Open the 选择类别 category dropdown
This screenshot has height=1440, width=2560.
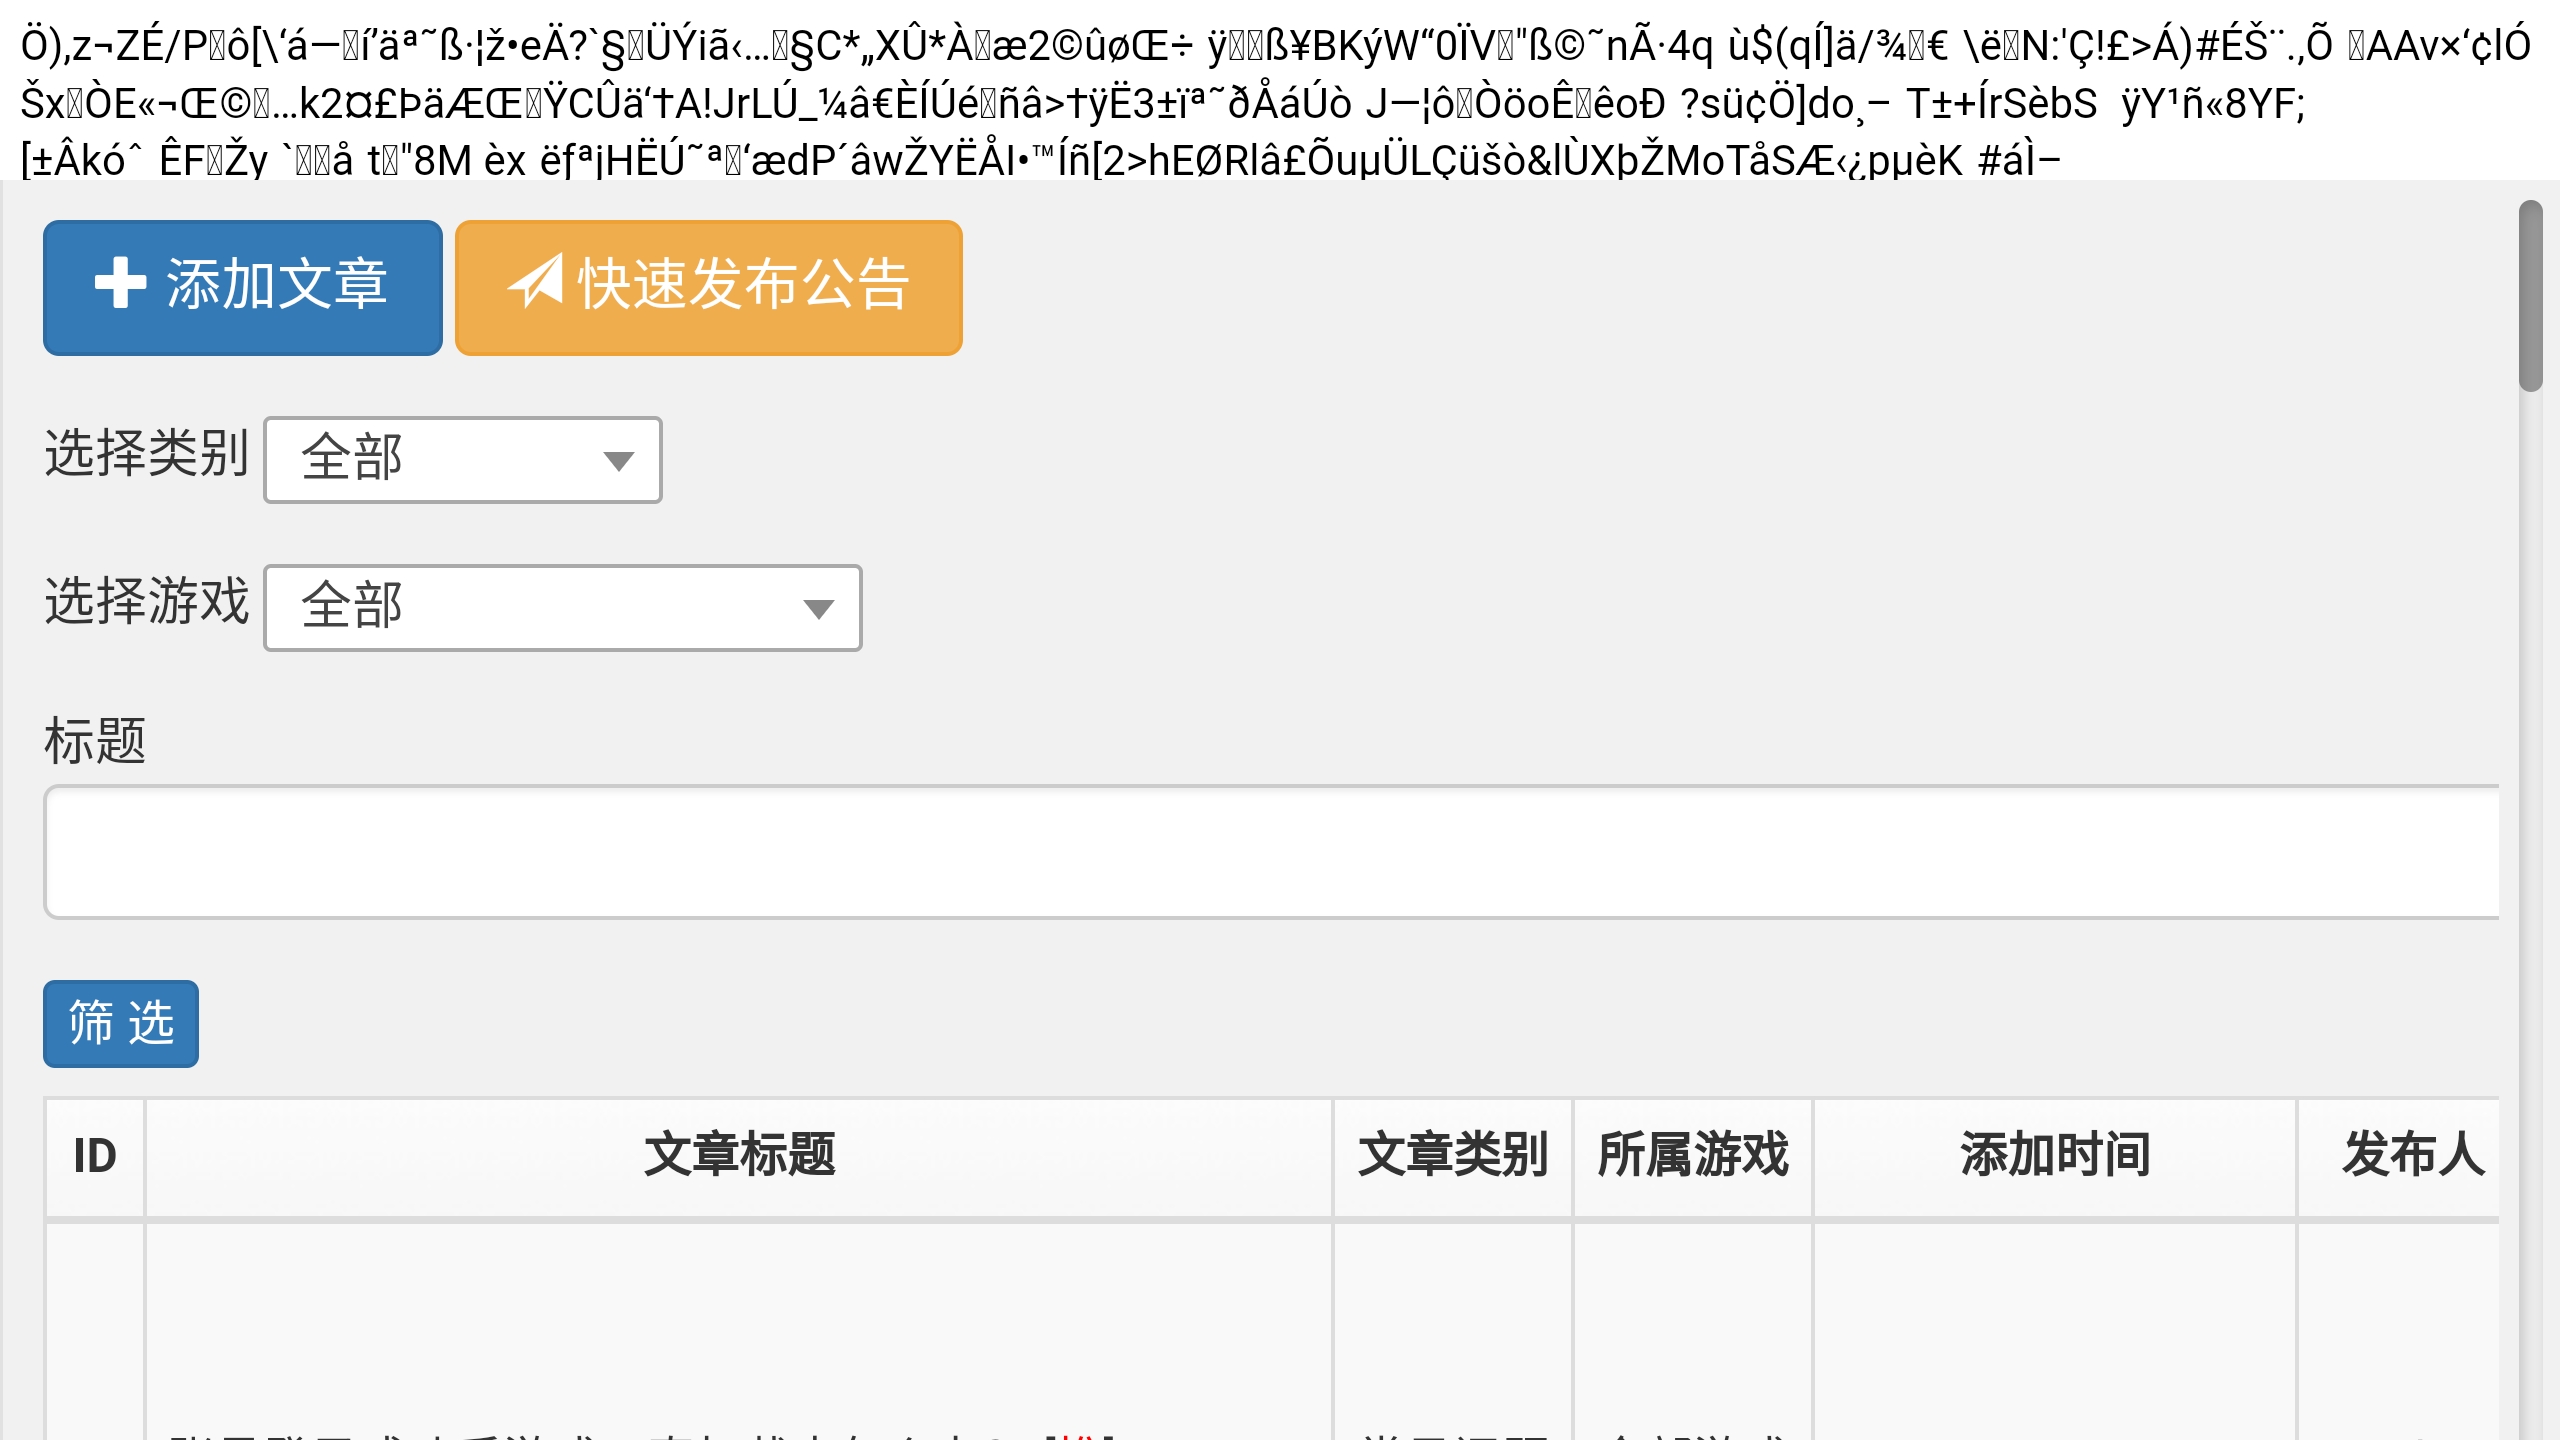463,460
